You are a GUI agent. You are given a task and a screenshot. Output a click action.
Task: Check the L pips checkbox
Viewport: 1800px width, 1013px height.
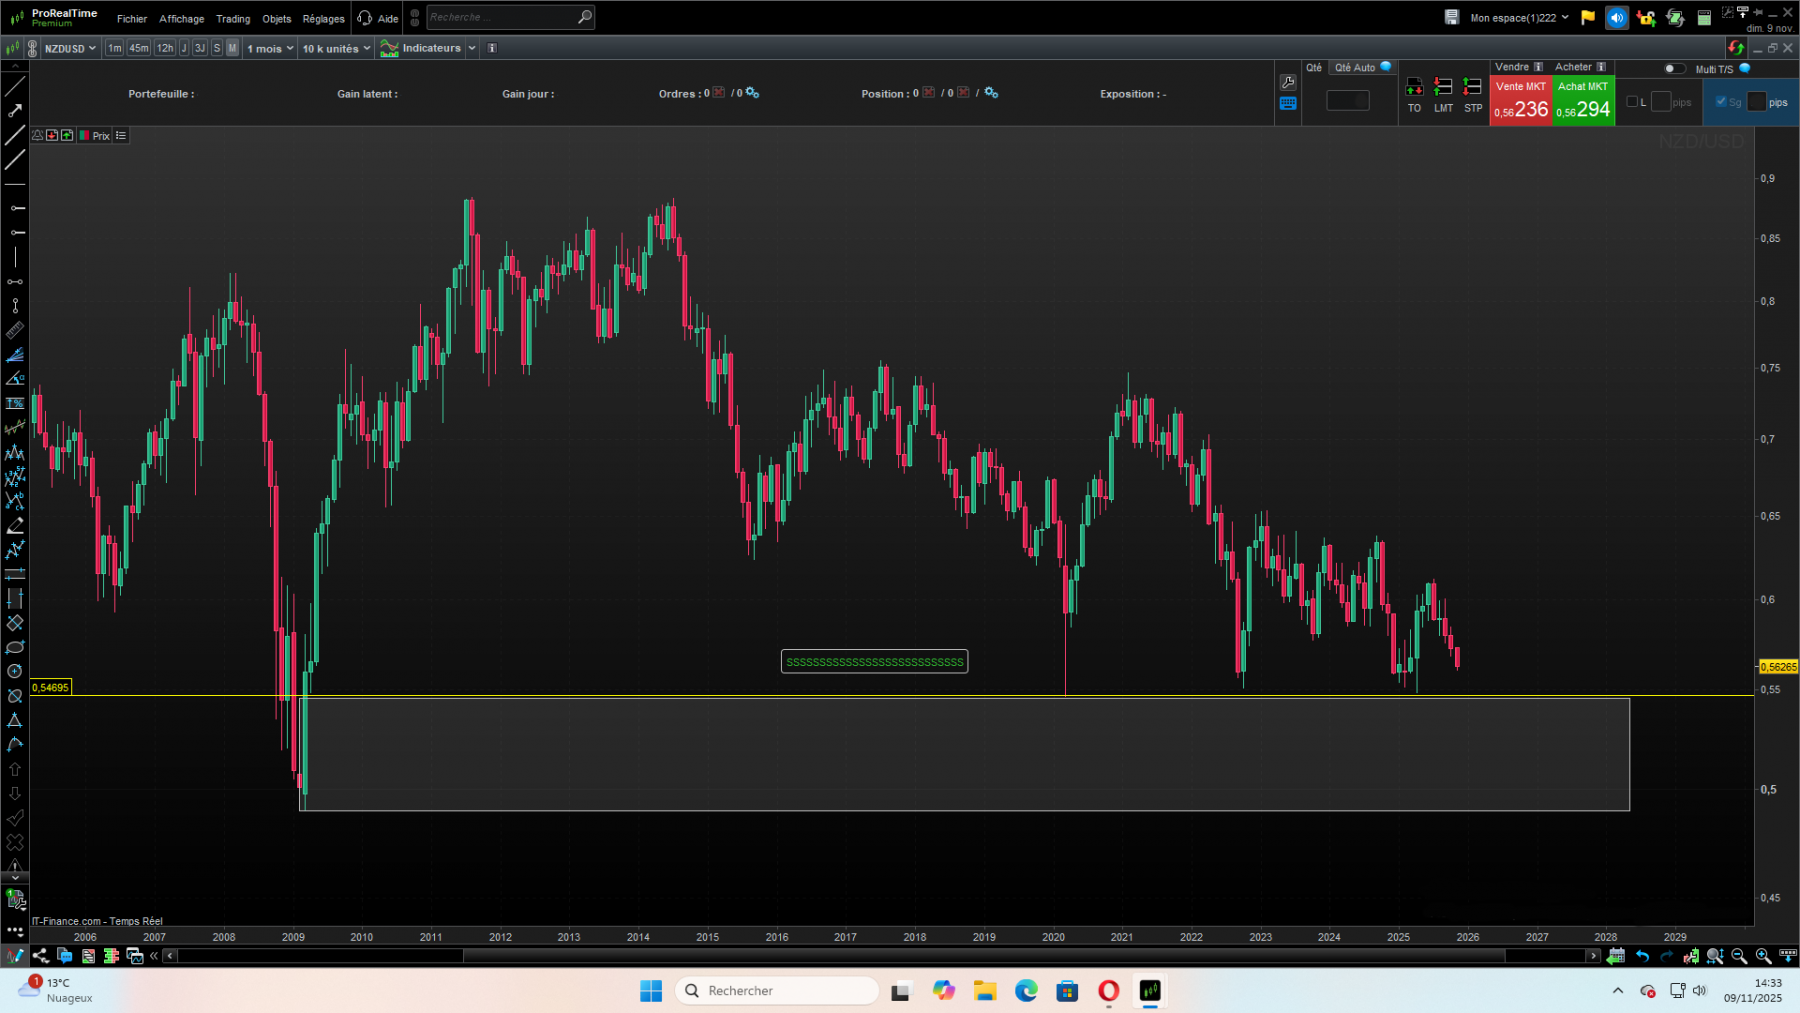click(1631, 102)
